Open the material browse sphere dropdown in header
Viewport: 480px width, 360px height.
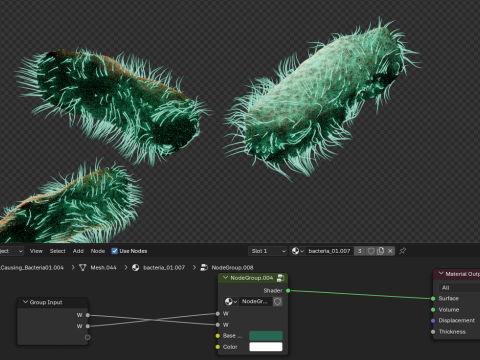298,251
